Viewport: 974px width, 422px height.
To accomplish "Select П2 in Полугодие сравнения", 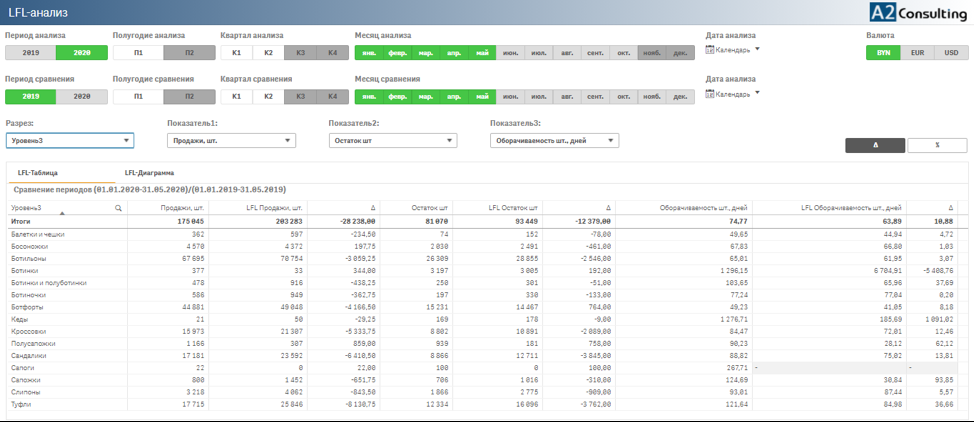I will pos(190,97).
